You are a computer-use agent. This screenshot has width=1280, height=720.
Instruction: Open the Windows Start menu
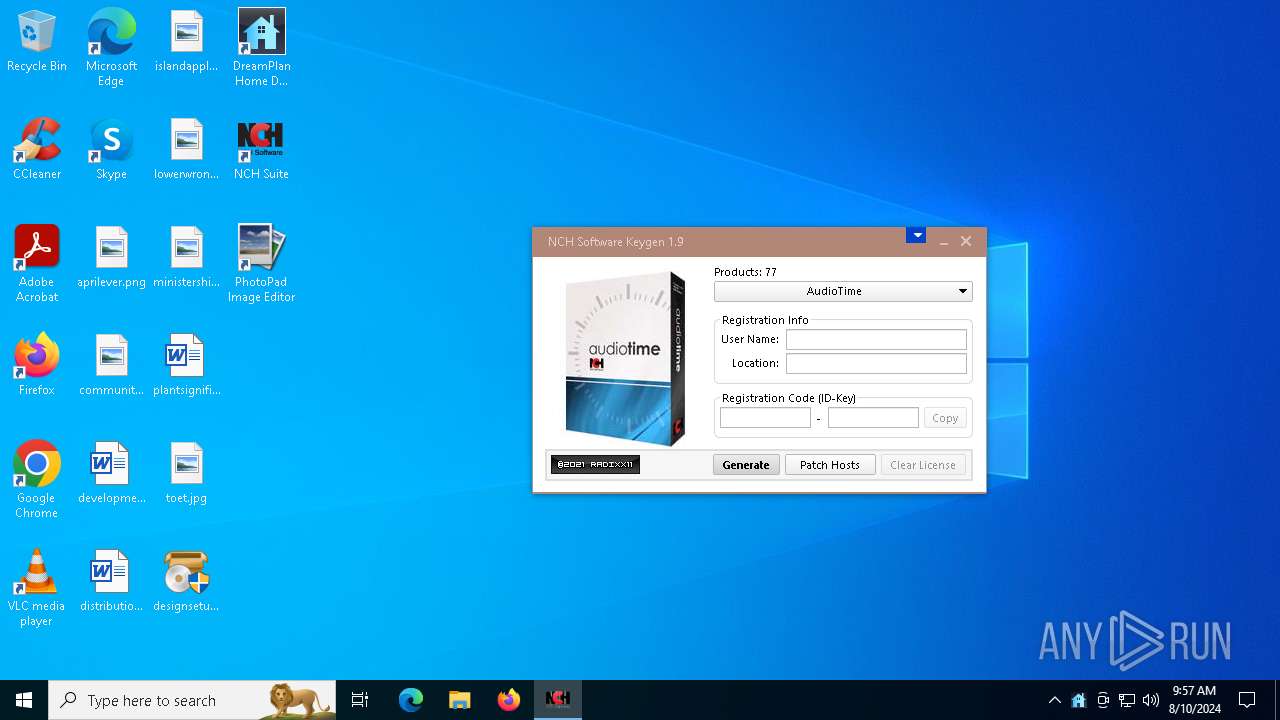[24, 700]
